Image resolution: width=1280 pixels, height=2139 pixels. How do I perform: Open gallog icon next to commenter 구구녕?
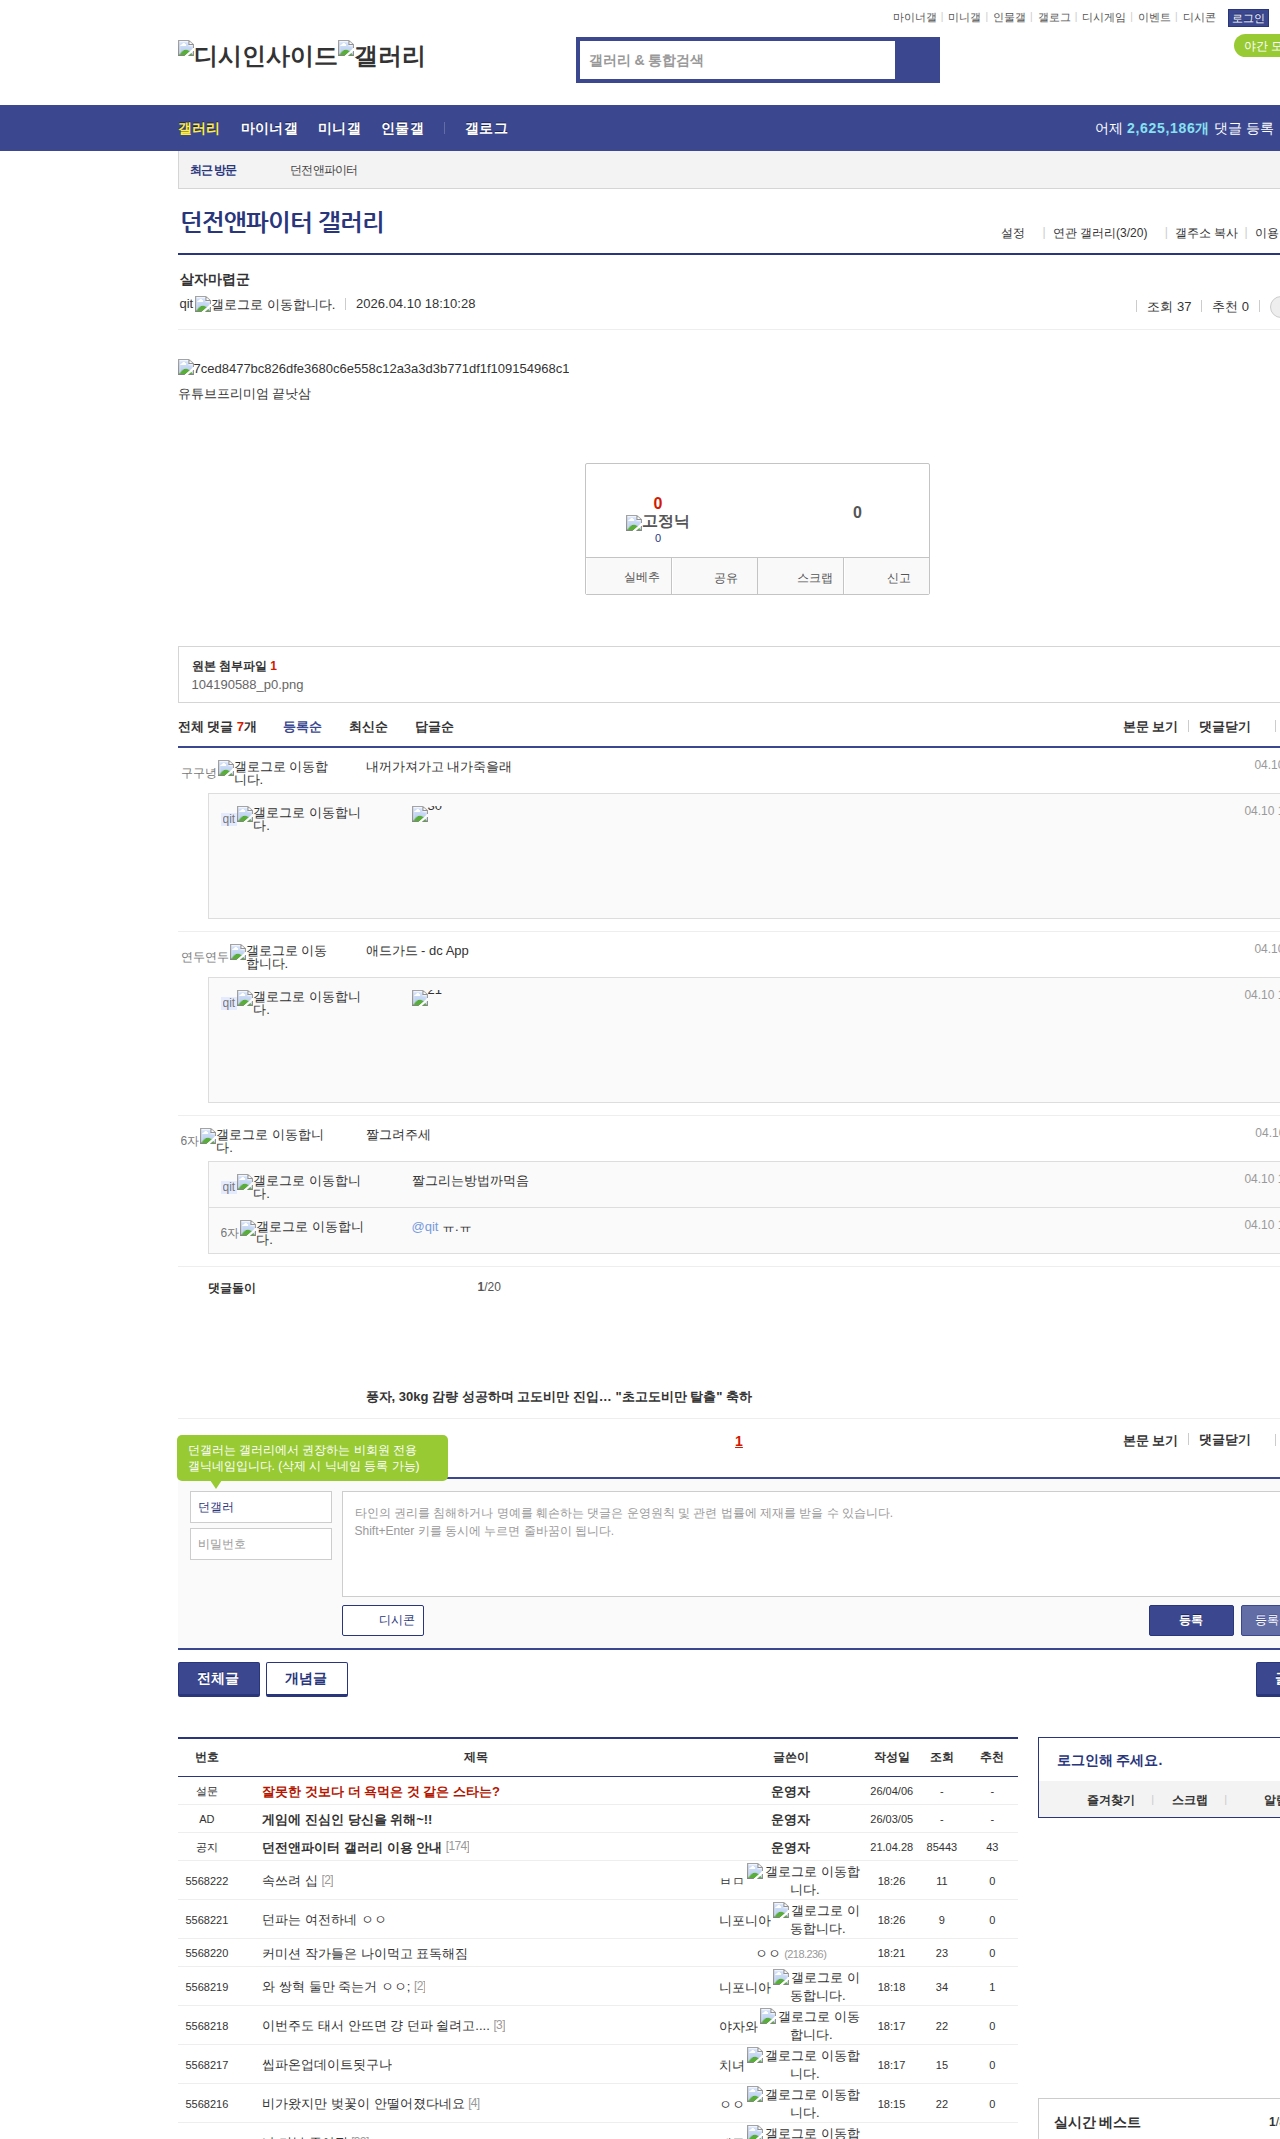coord(273,771)
